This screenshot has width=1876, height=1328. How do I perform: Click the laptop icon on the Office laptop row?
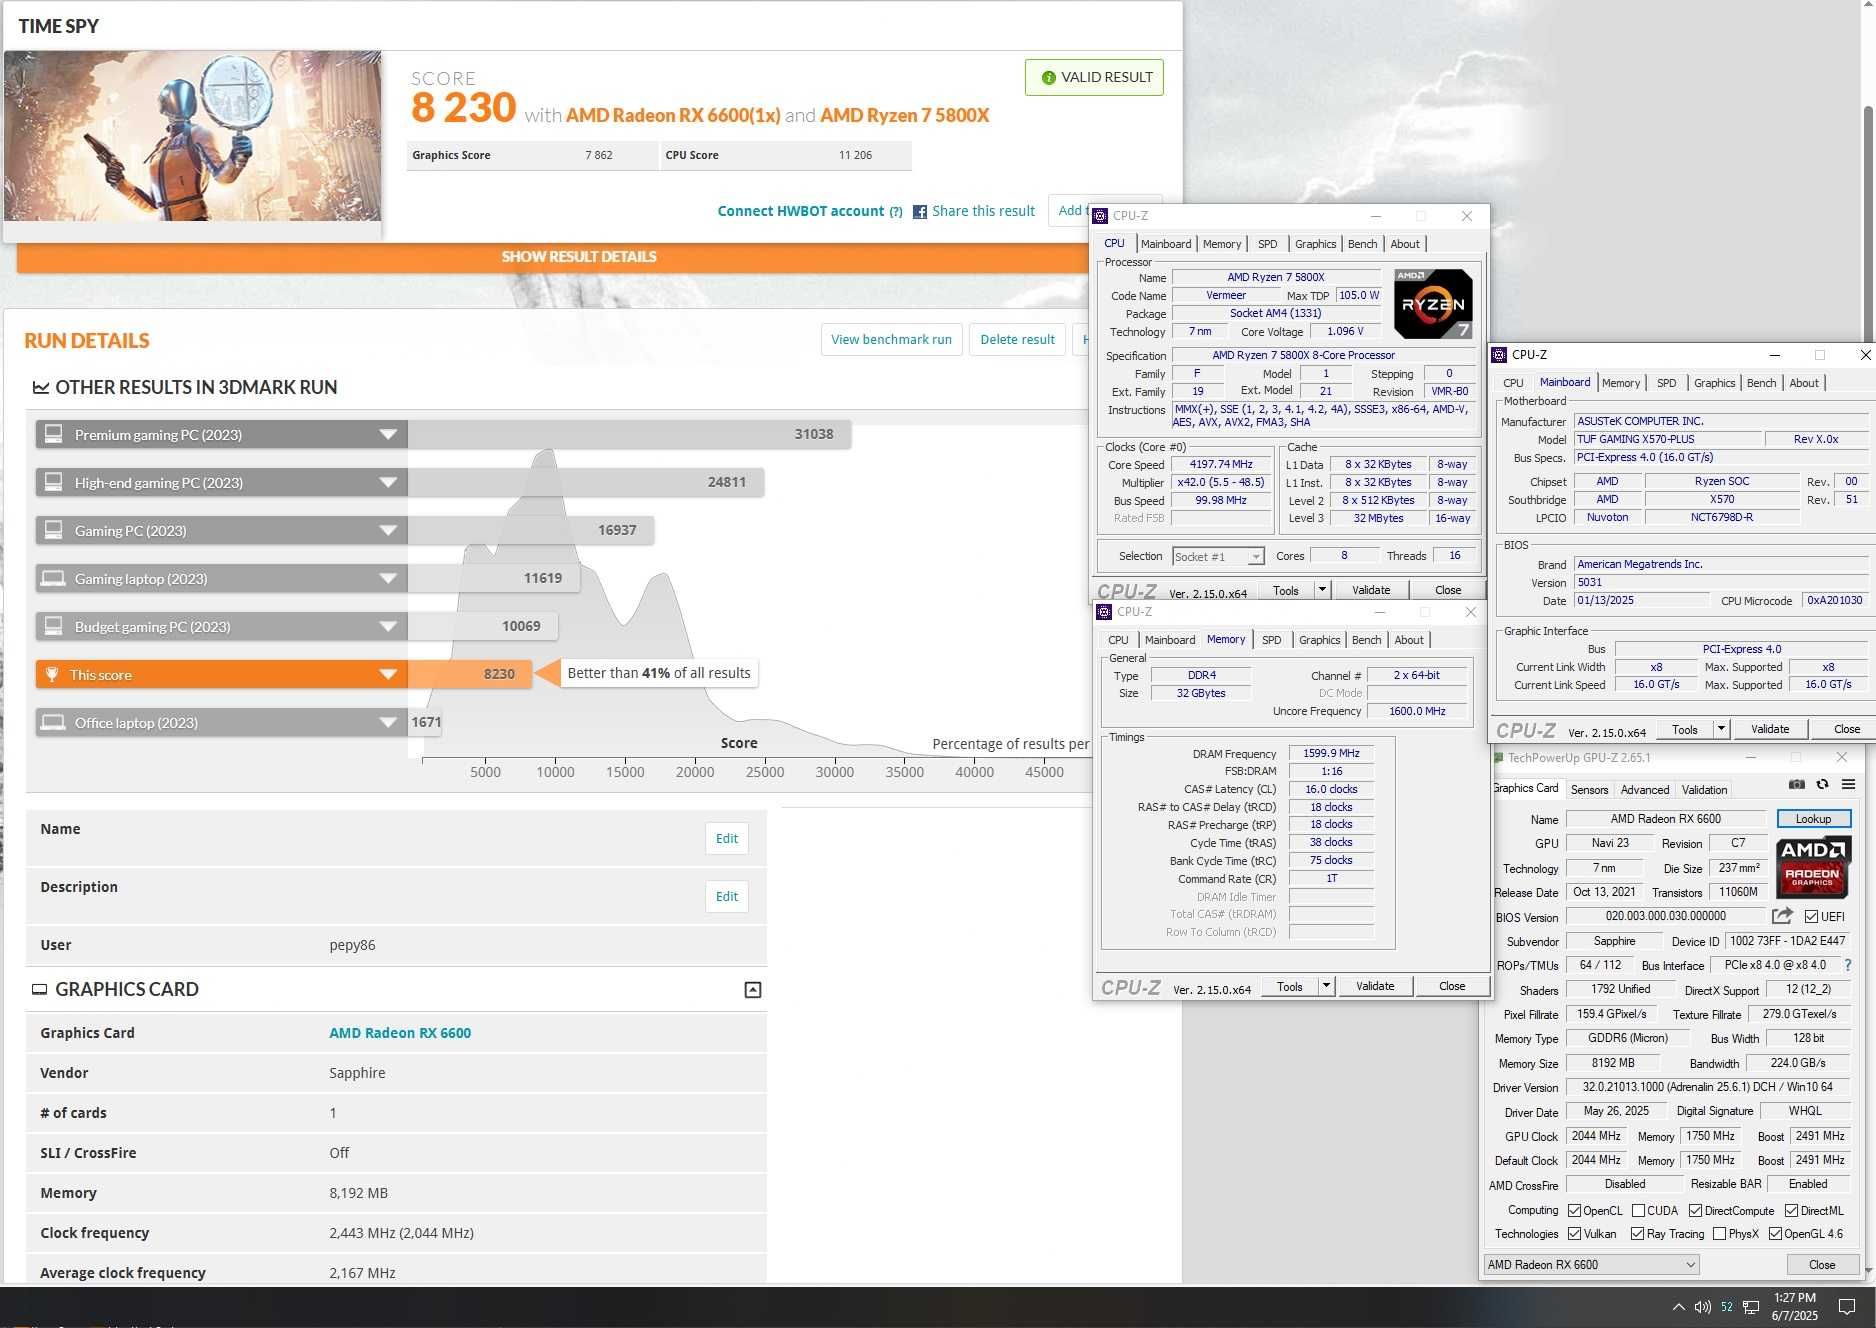[54, 722]
